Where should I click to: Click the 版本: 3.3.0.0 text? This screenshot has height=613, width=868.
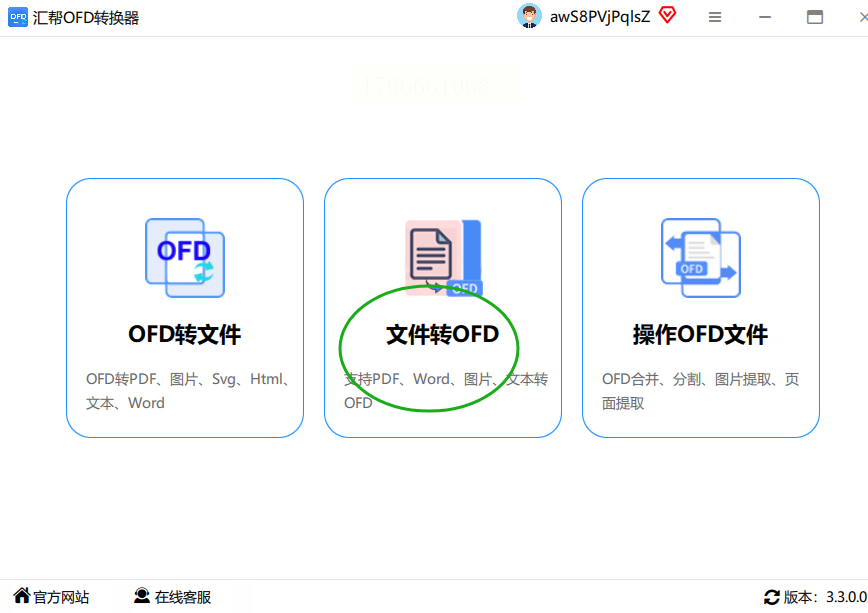825,597
